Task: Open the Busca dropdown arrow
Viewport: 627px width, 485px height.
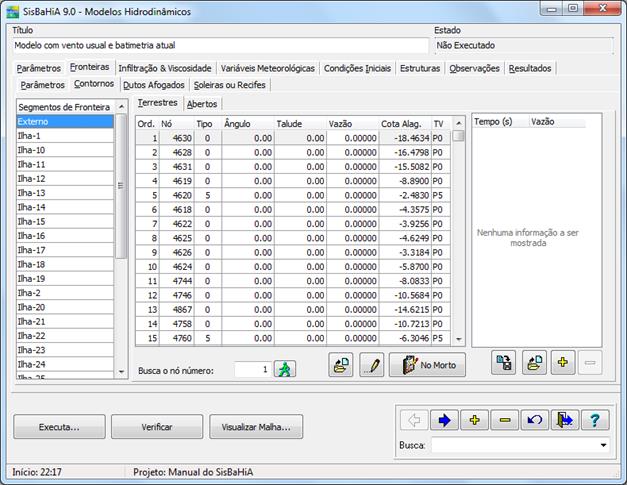Action: [603, 445]
